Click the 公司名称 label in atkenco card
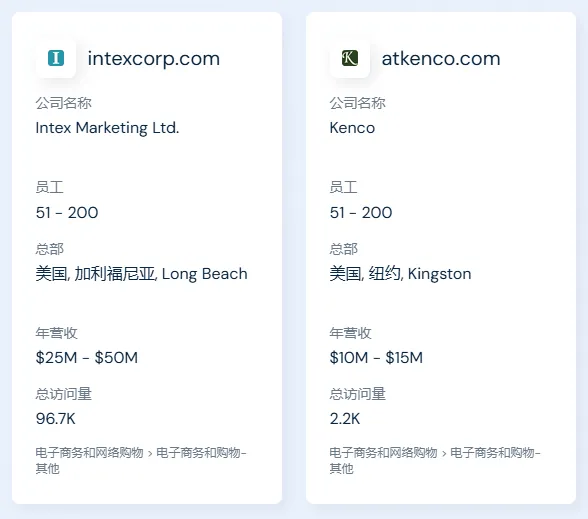Screen dimensions: 588x519 click(357, 103)
